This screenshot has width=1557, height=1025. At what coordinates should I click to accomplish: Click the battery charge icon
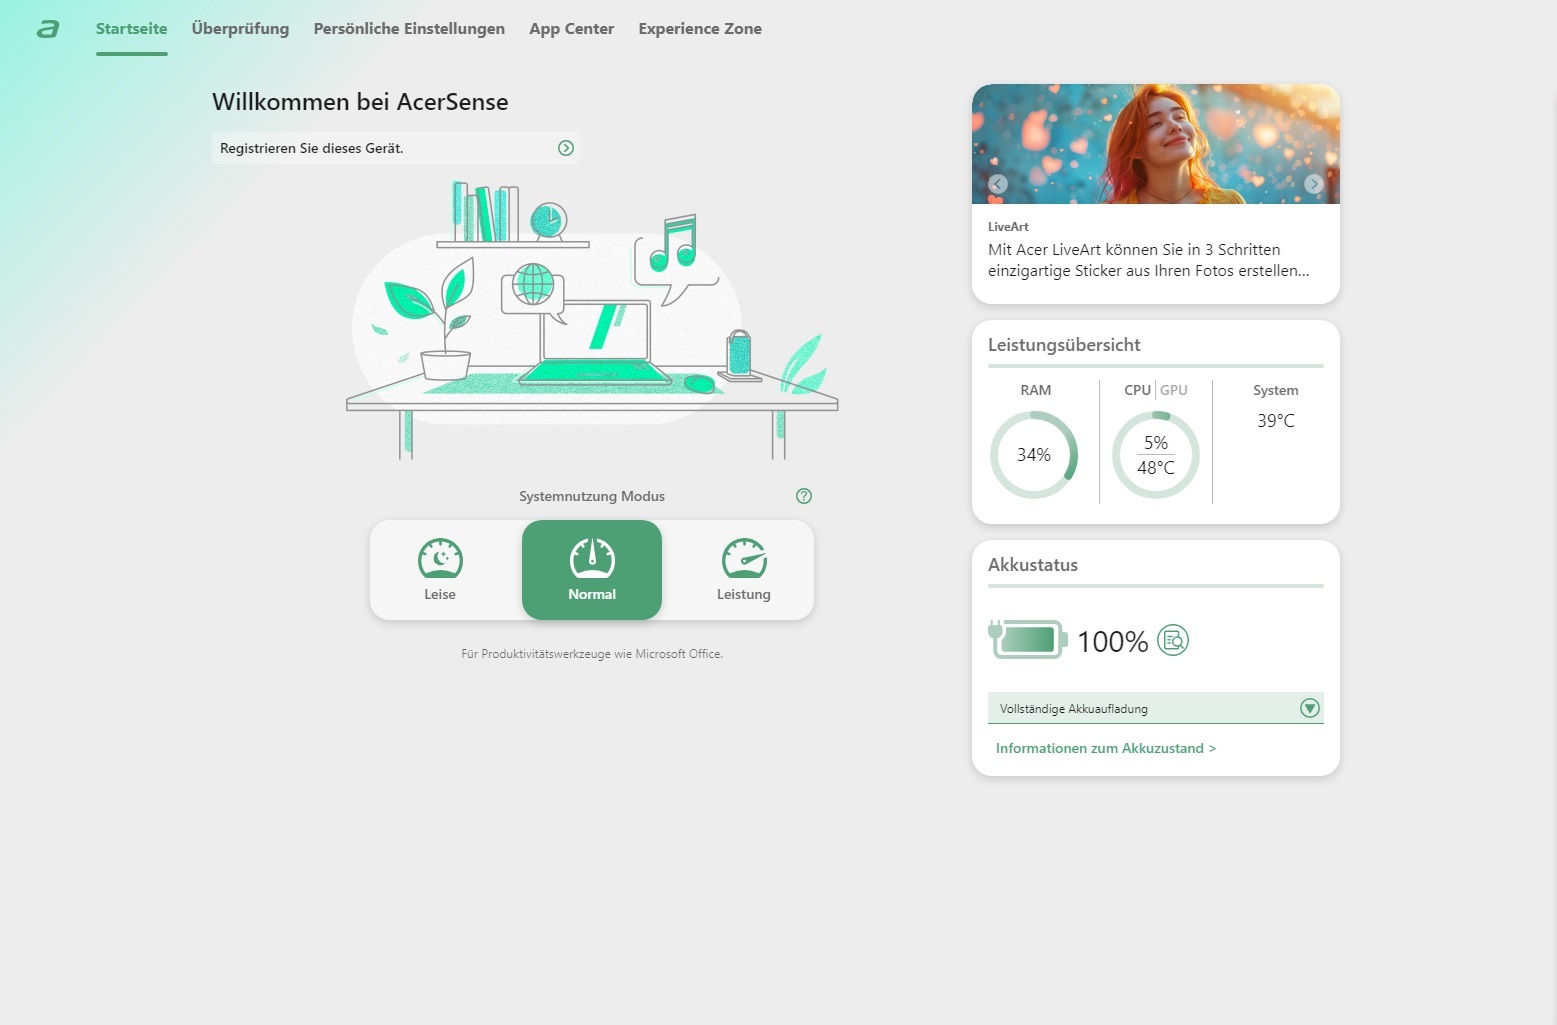click(1028, 639)
